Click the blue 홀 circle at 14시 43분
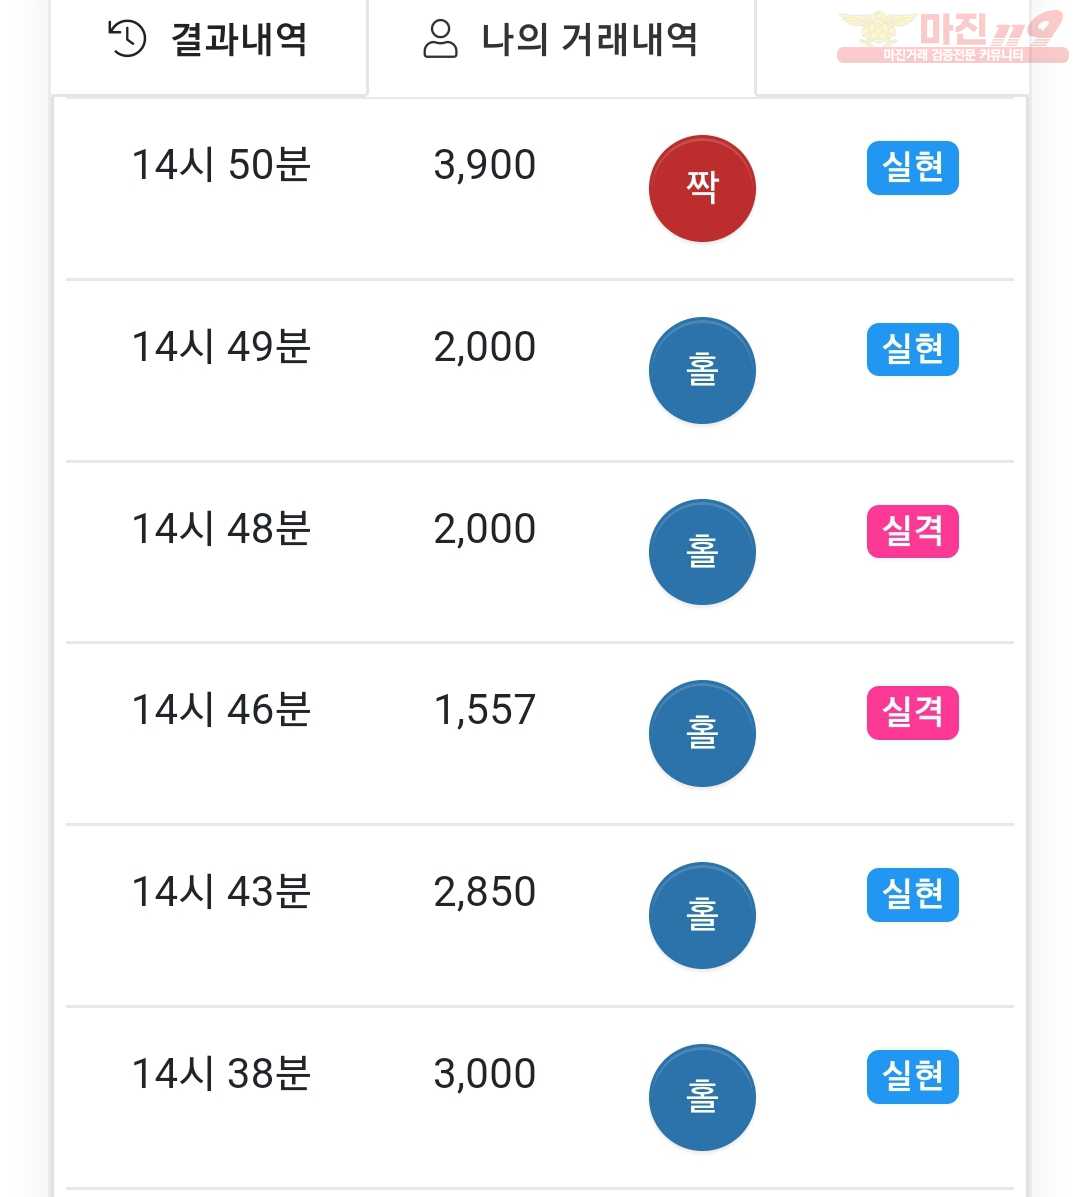This screenshot has width=1080, height=1197. (x=702, y=915)
